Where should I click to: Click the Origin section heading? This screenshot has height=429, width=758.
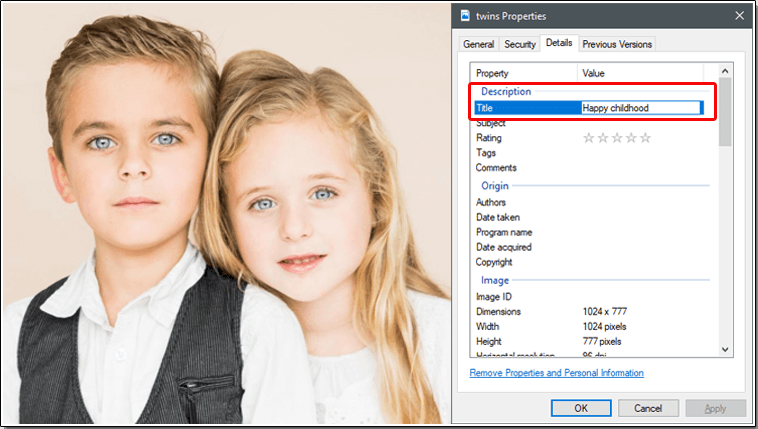[x=495, y=186]
